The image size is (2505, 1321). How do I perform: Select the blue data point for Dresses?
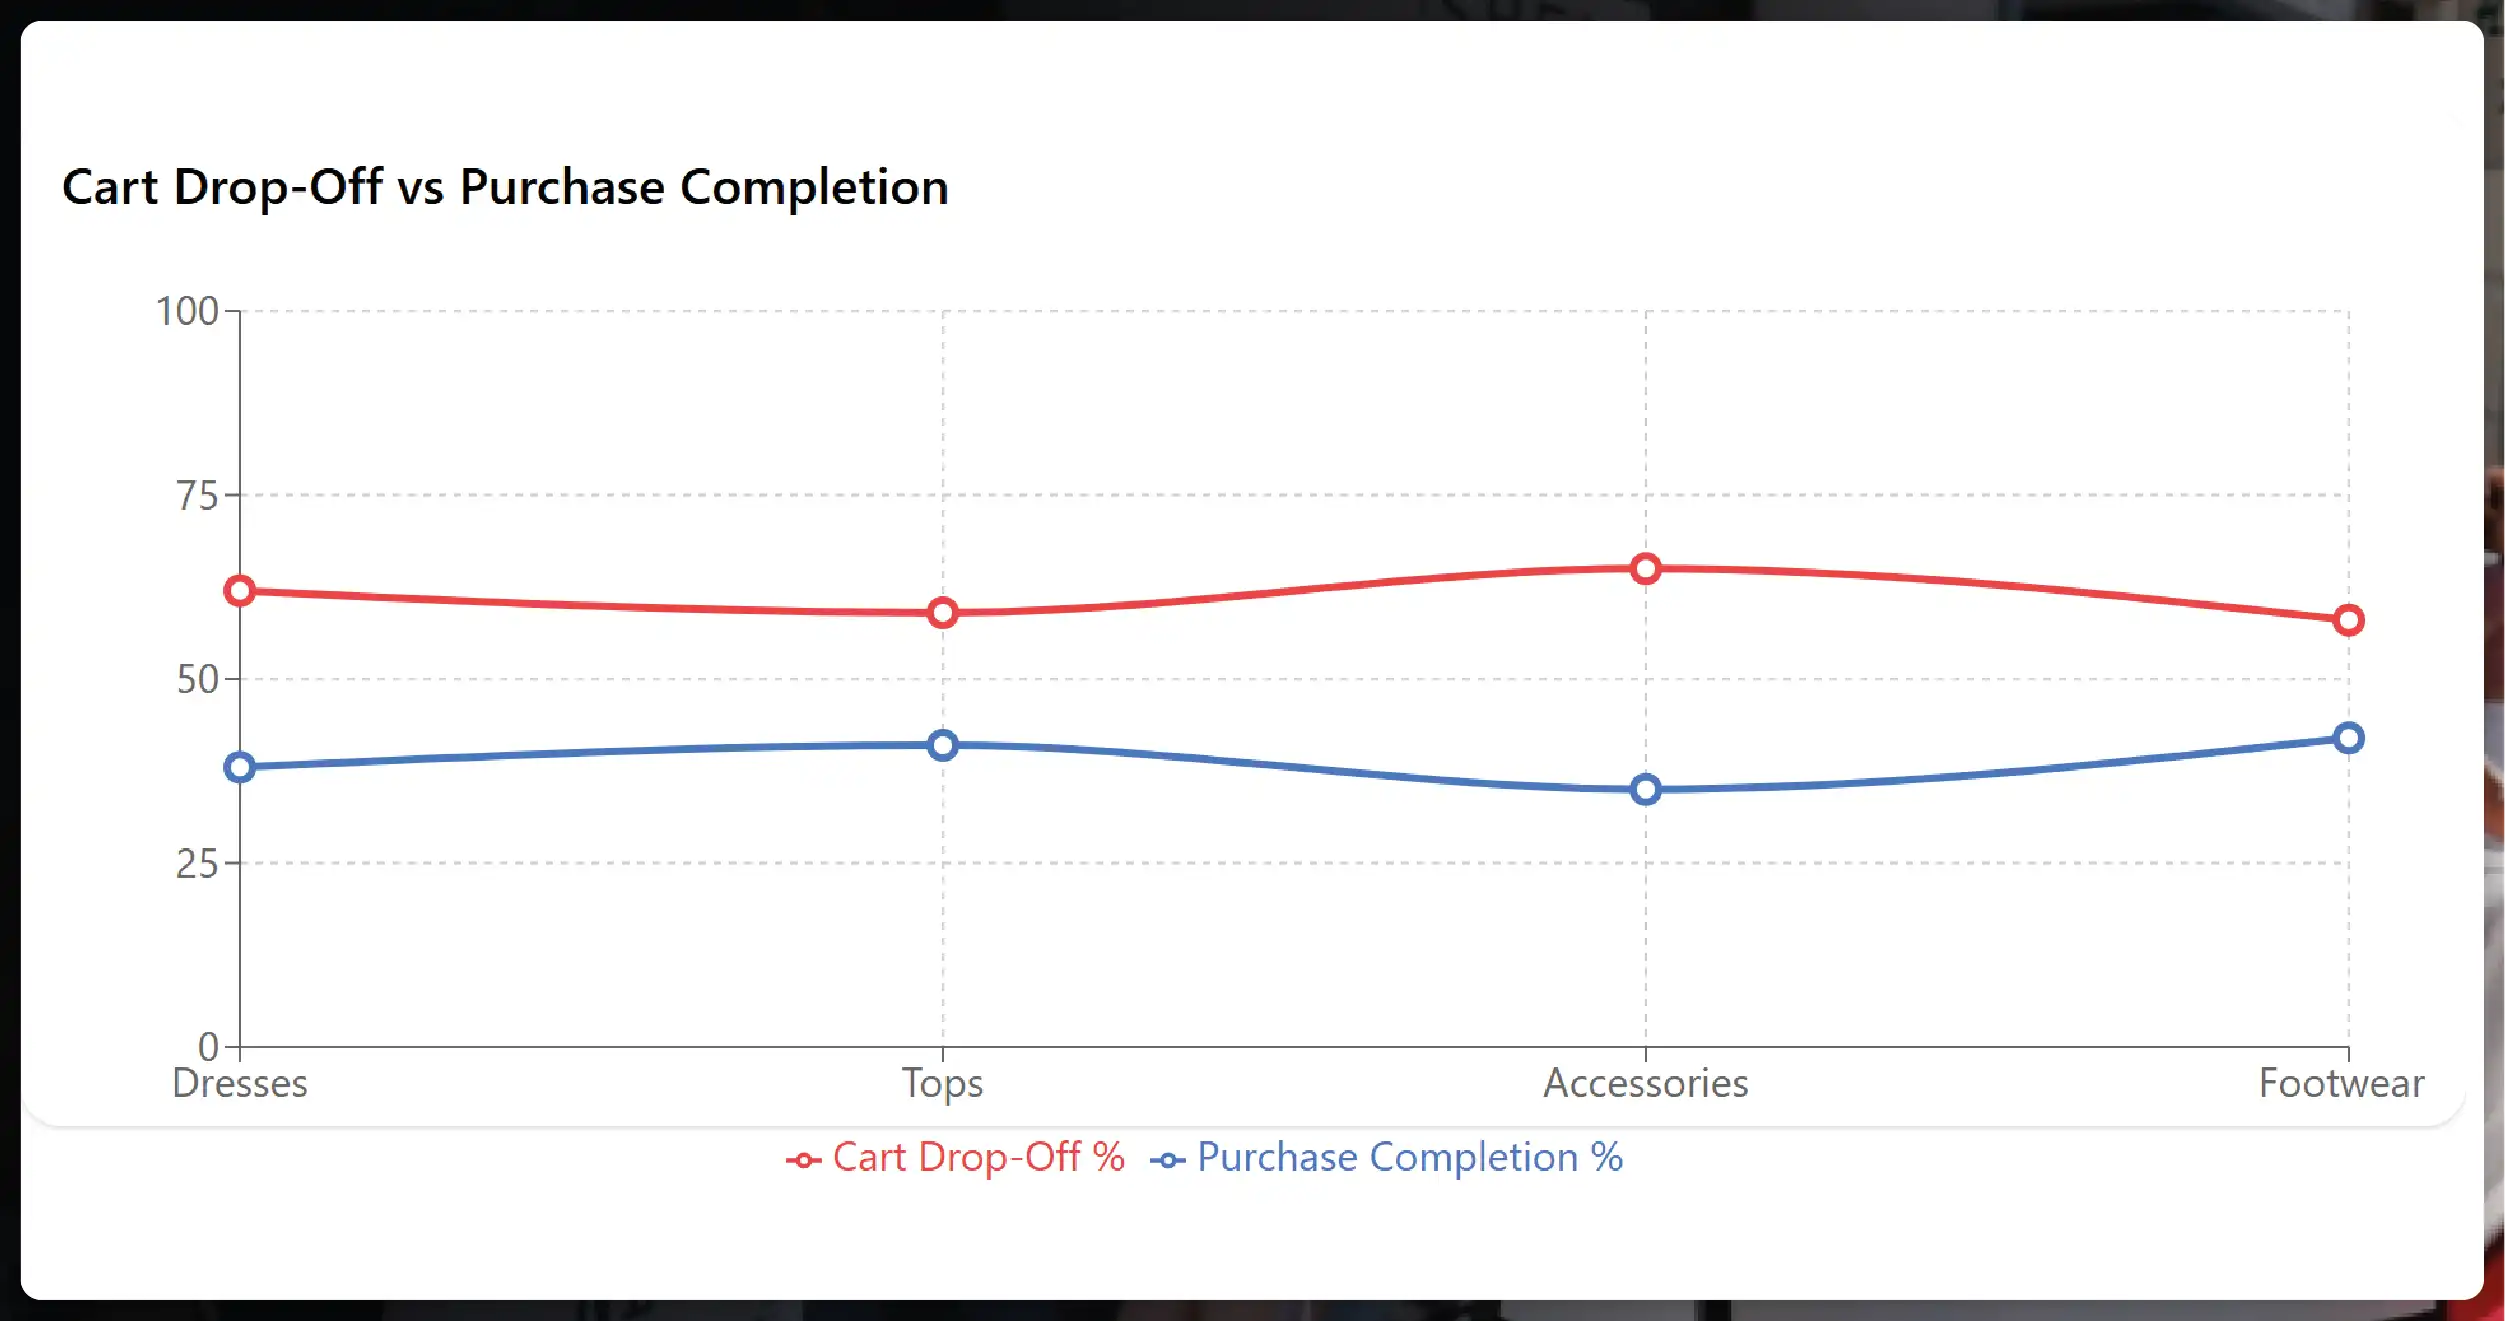(240, 768)
